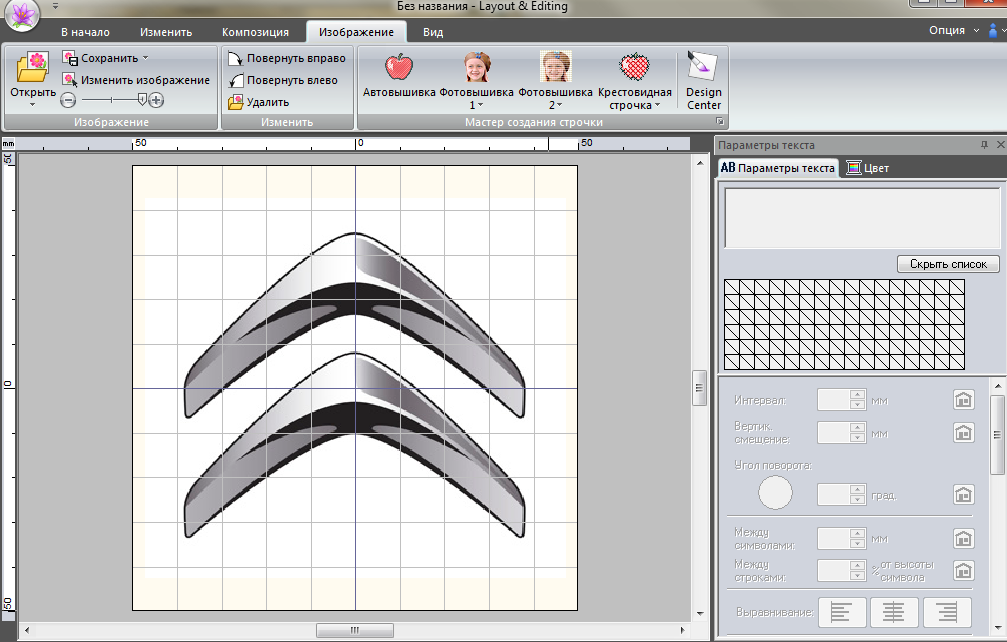
Task: Click the flower application menu button
Action: pyautogui.click(x=23, y=16)
